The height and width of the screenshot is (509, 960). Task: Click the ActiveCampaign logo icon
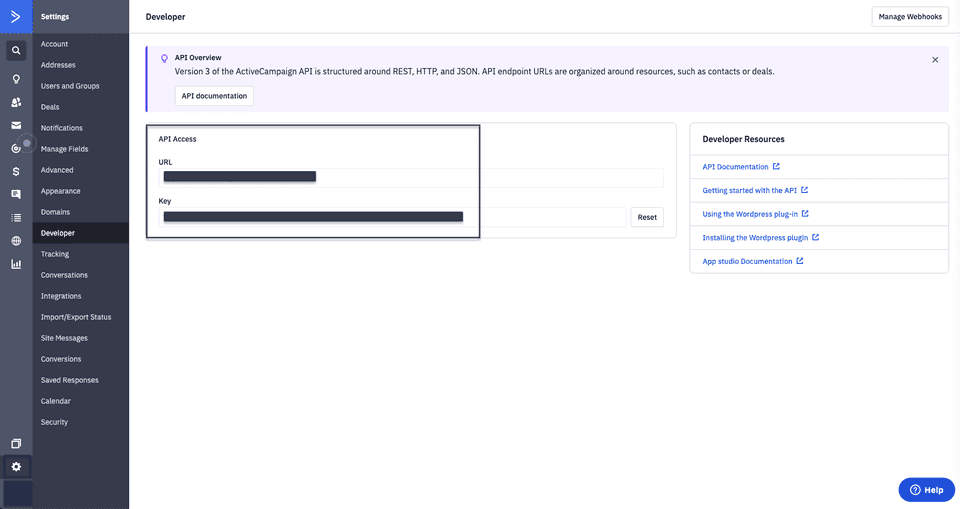(16, 17)
